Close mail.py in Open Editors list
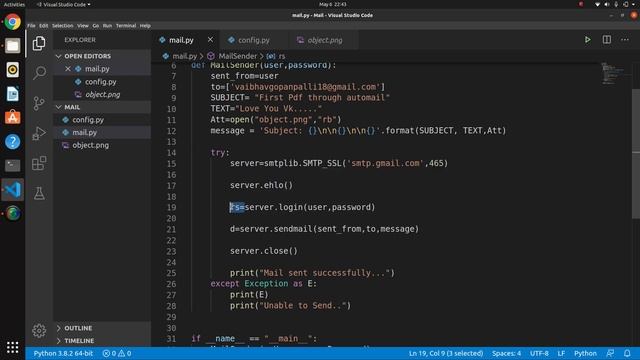 (68, 69)
